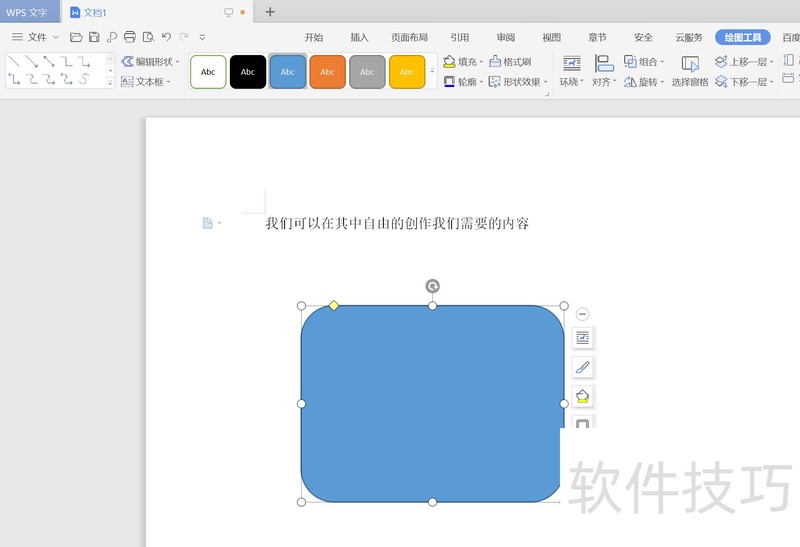Add a new document tab with plus

tap(270, 12)
